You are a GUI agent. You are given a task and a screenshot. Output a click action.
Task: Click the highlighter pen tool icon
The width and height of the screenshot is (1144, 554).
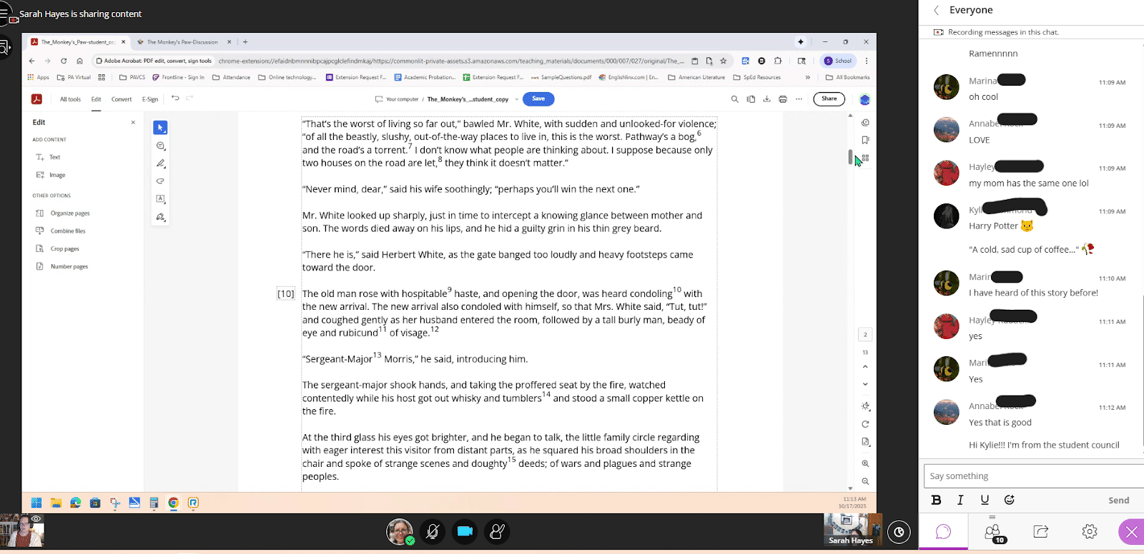tap(160, 164)
